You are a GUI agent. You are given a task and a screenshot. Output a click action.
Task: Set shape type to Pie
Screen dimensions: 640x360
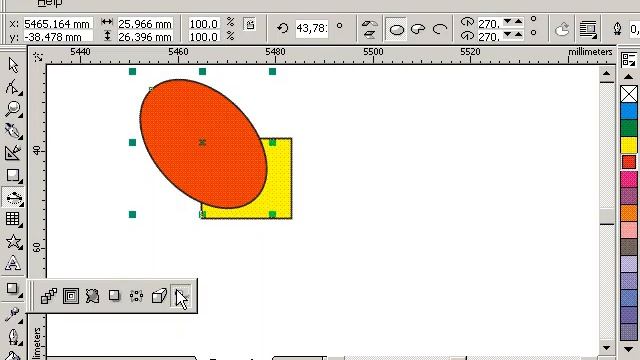click(x=418, y=29)
